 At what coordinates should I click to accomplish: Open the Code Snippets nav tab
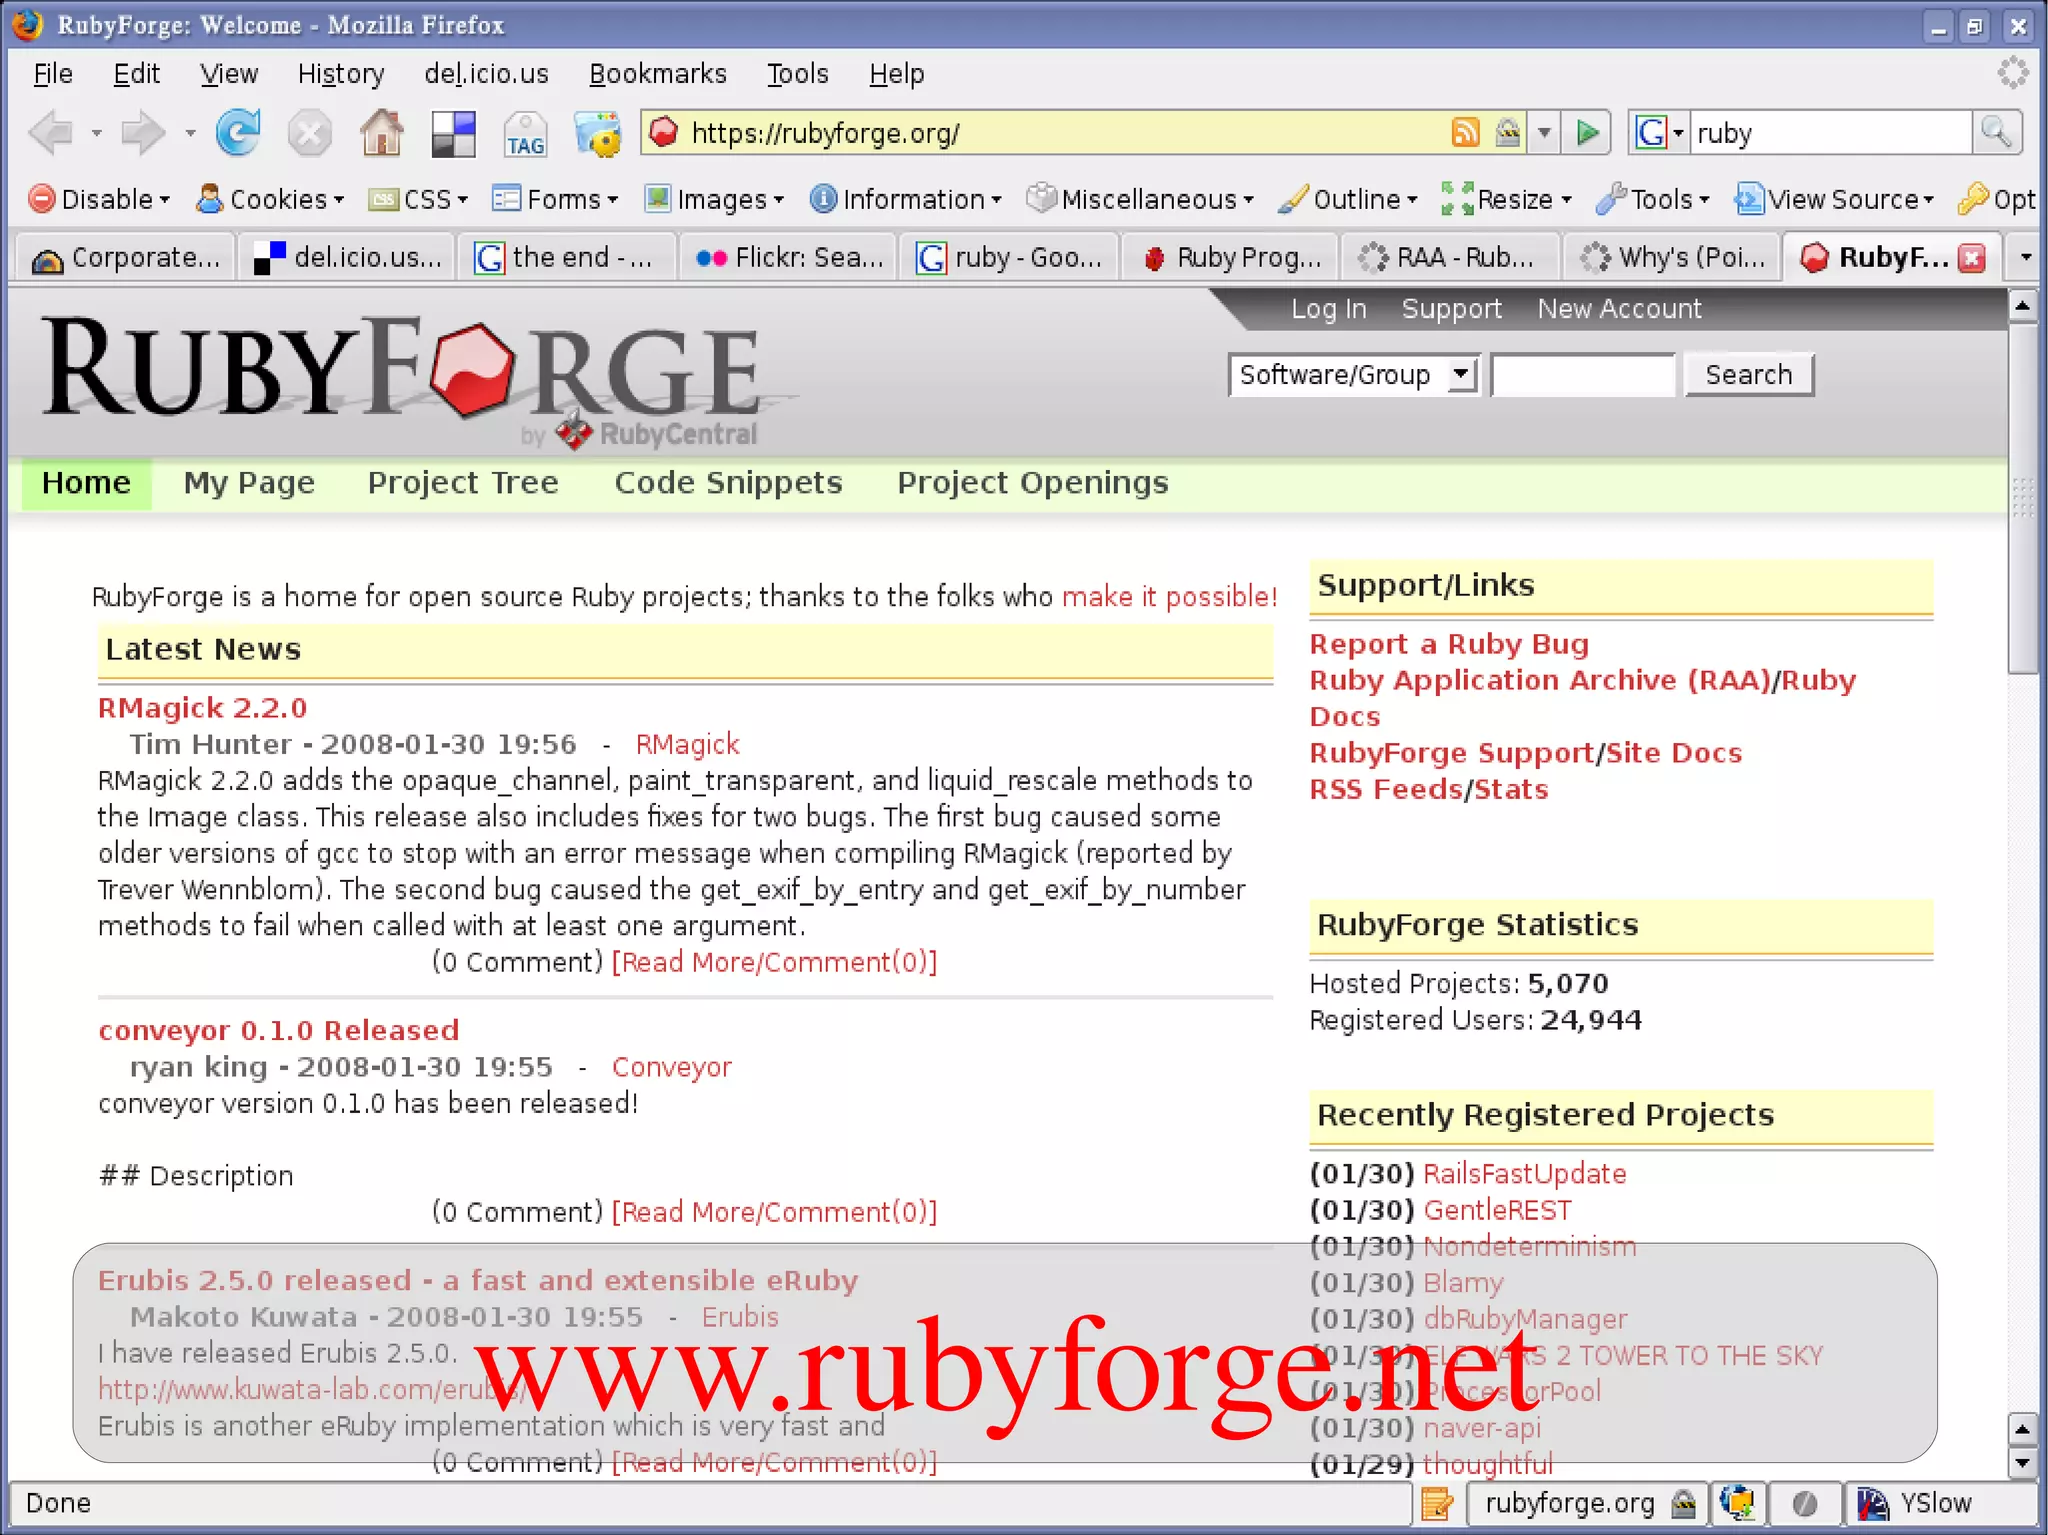pyautogui.click(x=728, y=483)
